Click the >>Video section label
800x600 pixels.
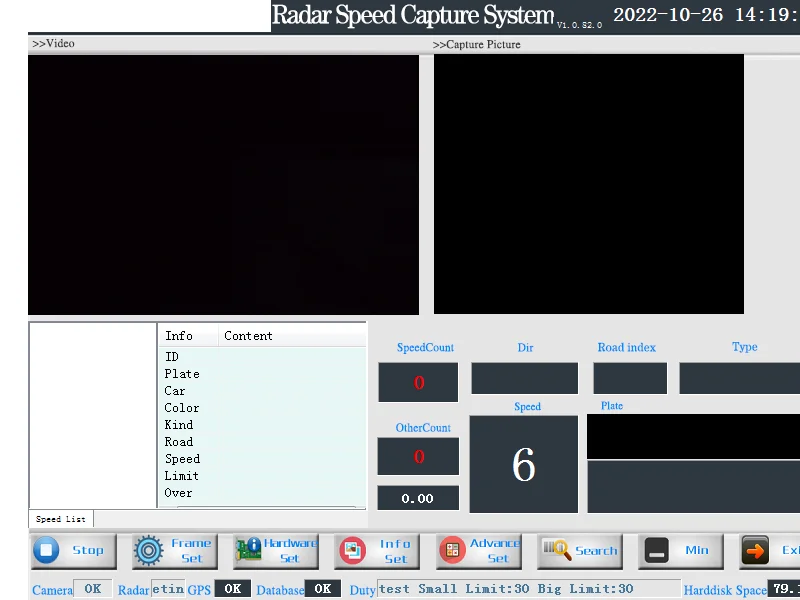54,43
